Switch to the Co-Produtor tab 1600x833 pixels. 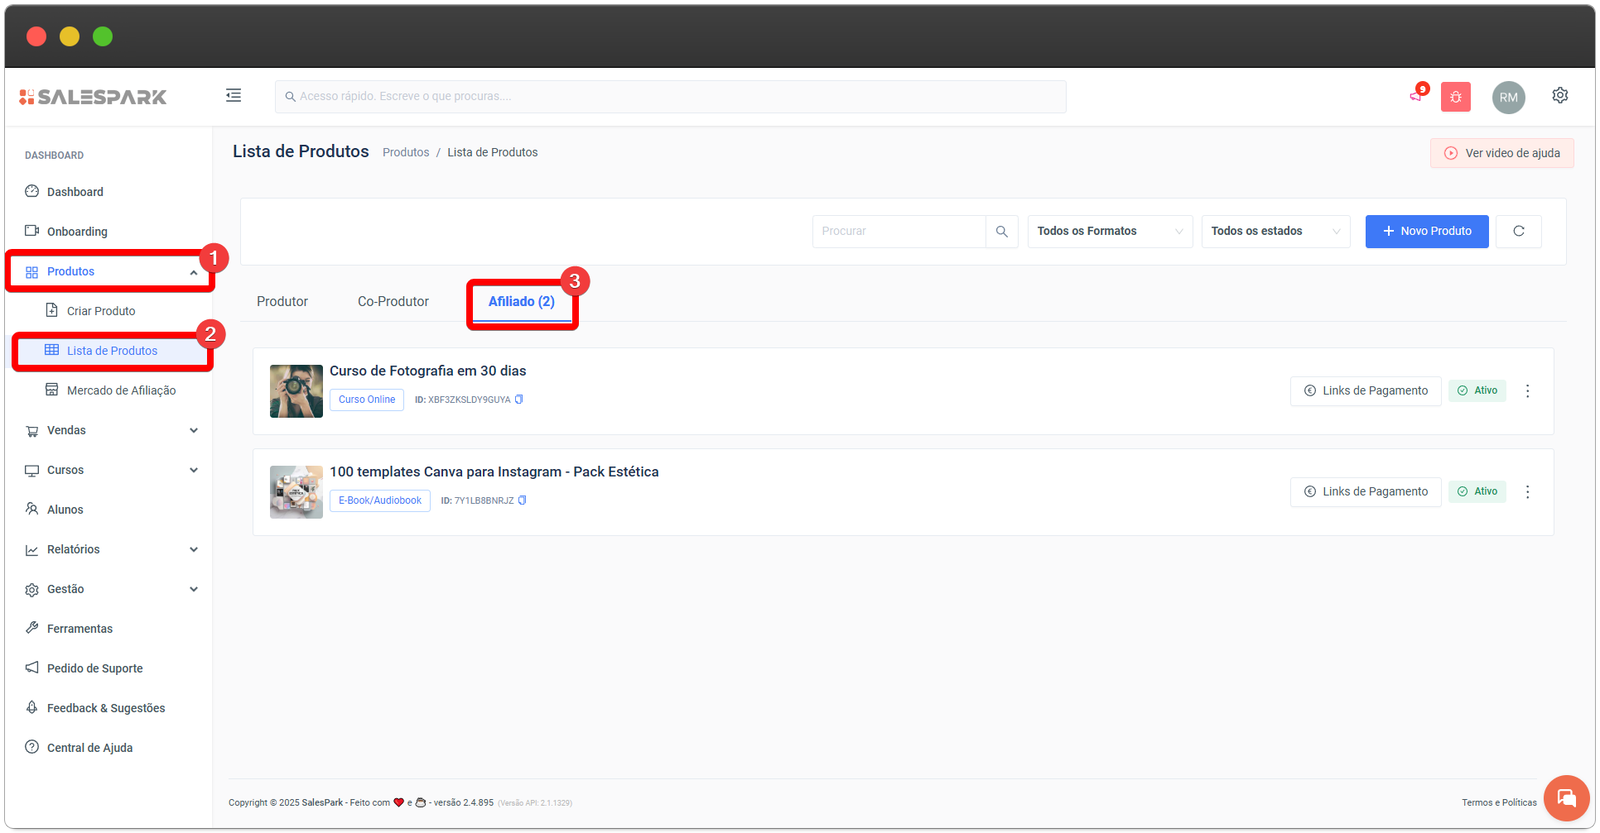[x=393, y=302]
